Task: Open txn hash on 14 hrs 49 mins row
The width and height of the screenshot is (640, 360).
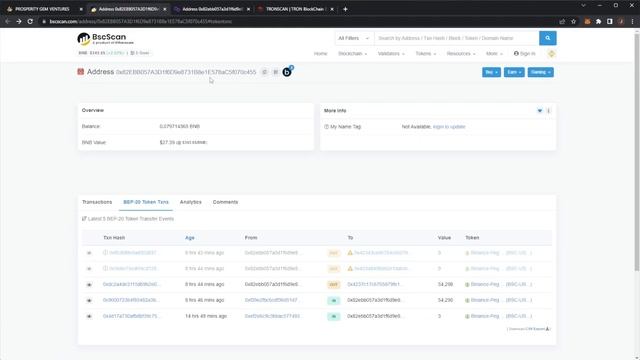Action: coord(131,316)
